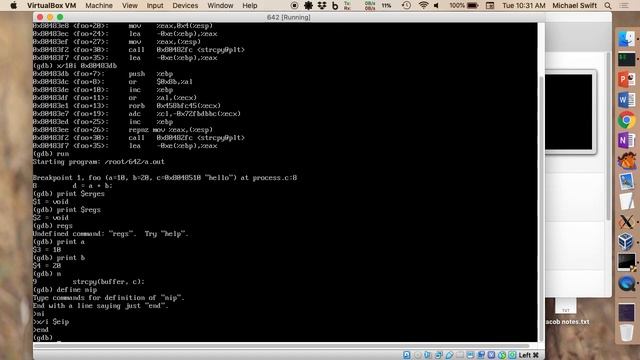The height and width of the screenshot is (360, 640).
Task: Open TextEdit icon in the Dock
Action: click(x=627, y=202)
